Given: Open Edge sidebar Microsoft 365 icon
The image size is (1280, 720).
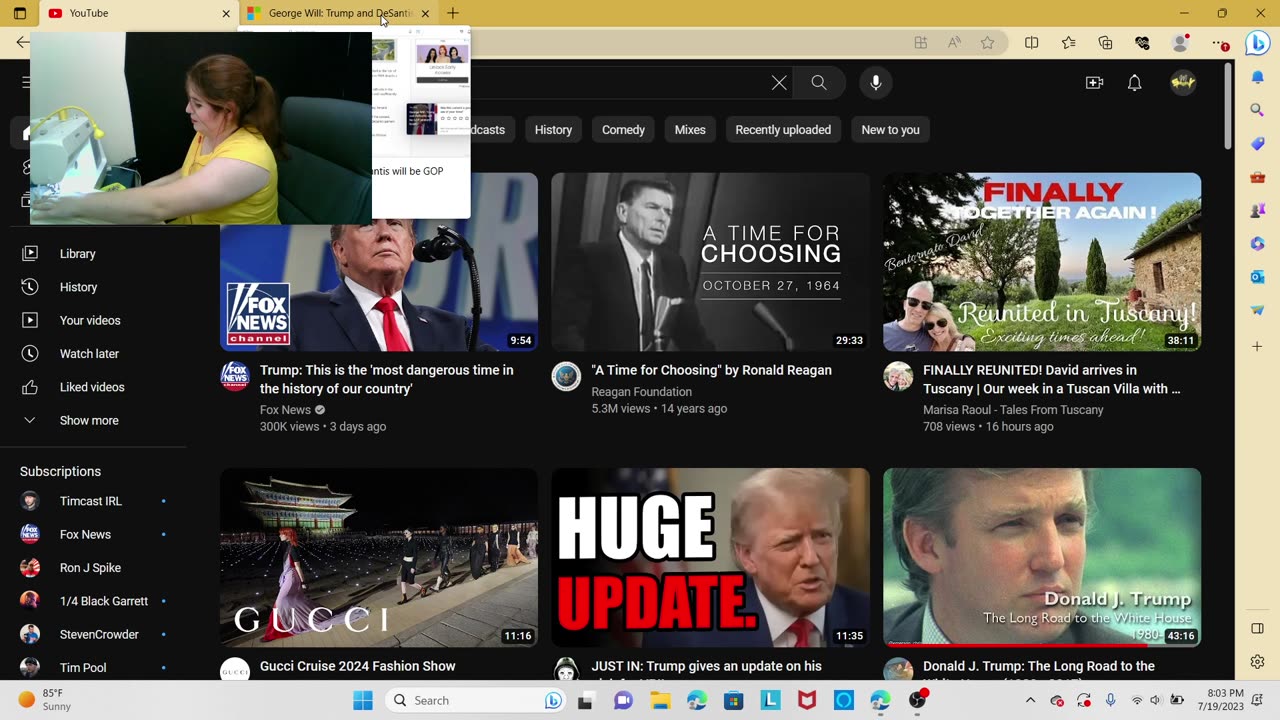Looking at the screenshot, I should [1257, 243].
